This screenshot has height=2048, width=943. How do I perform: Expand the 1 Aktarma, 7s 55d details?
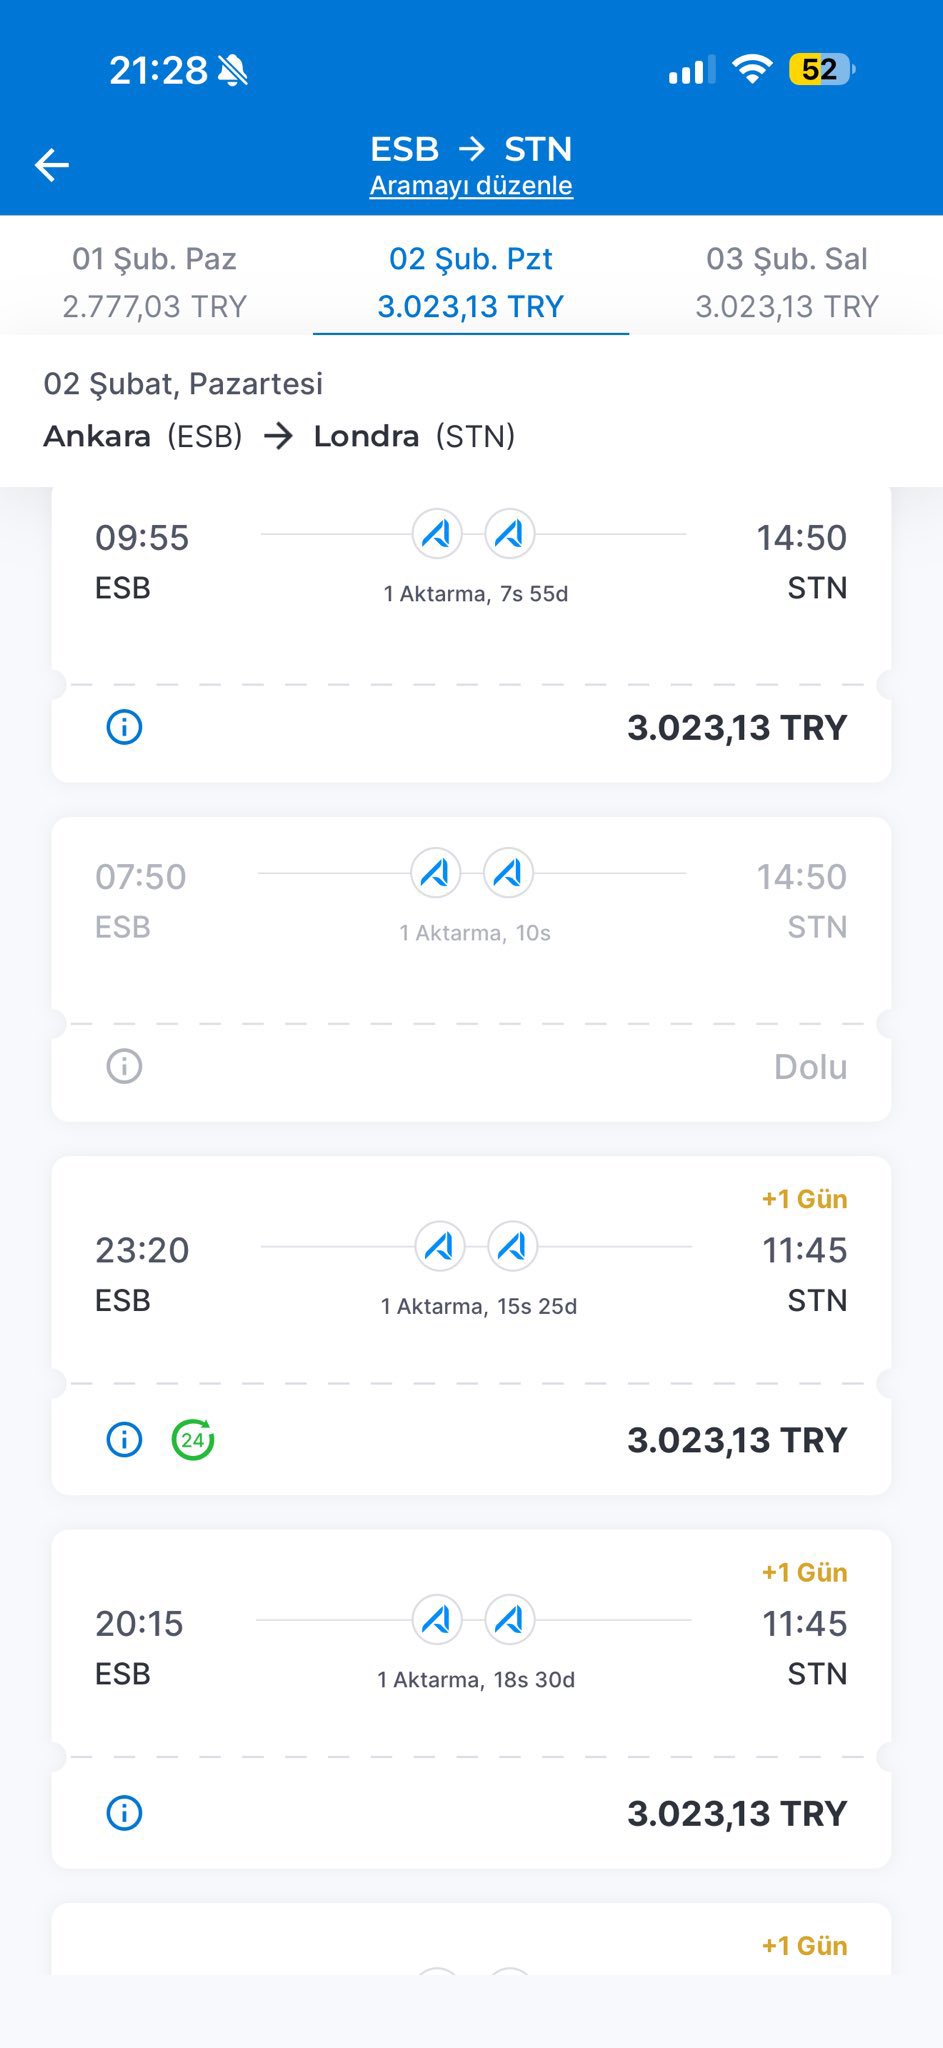click(476, 594)
